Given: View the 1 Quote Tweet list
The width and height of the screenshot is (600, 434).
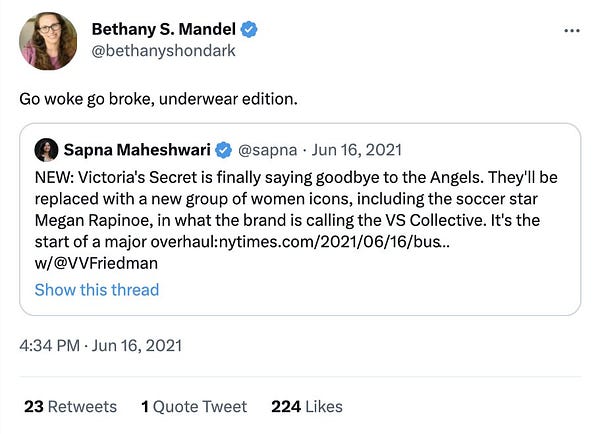Looking at the screenshot, I should 194,406.
